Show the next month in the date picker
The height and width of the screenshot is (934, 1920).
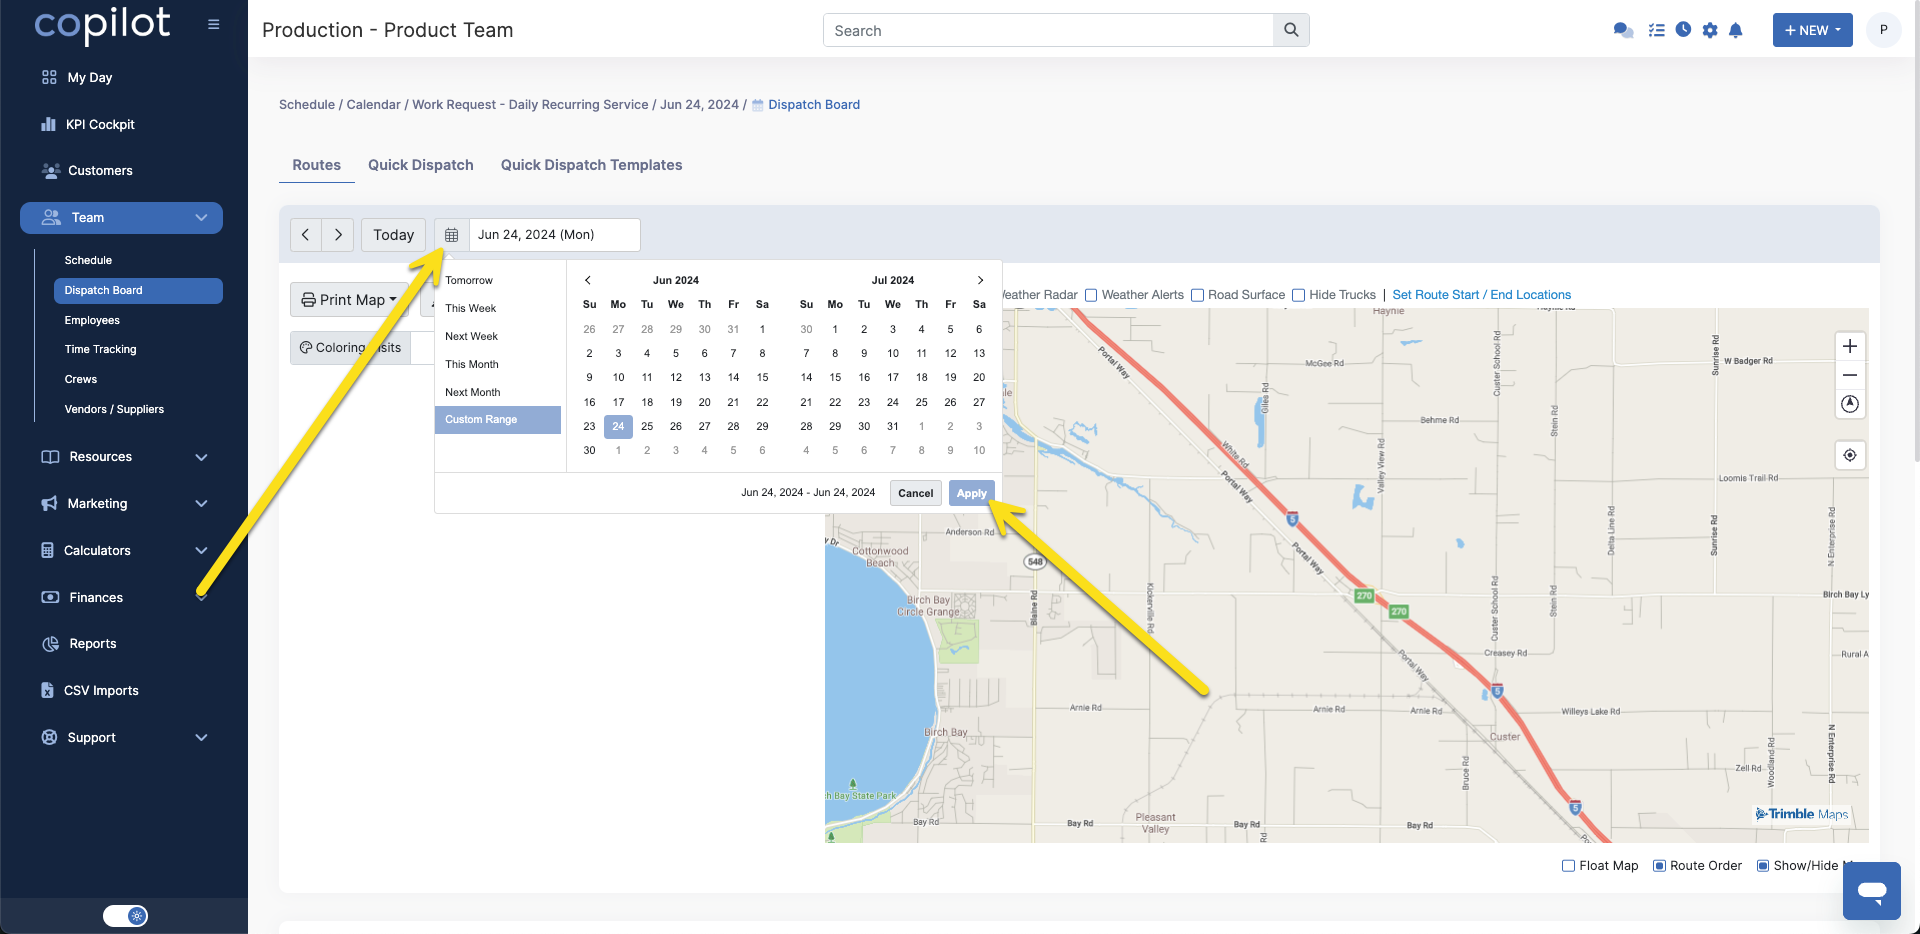980,280
